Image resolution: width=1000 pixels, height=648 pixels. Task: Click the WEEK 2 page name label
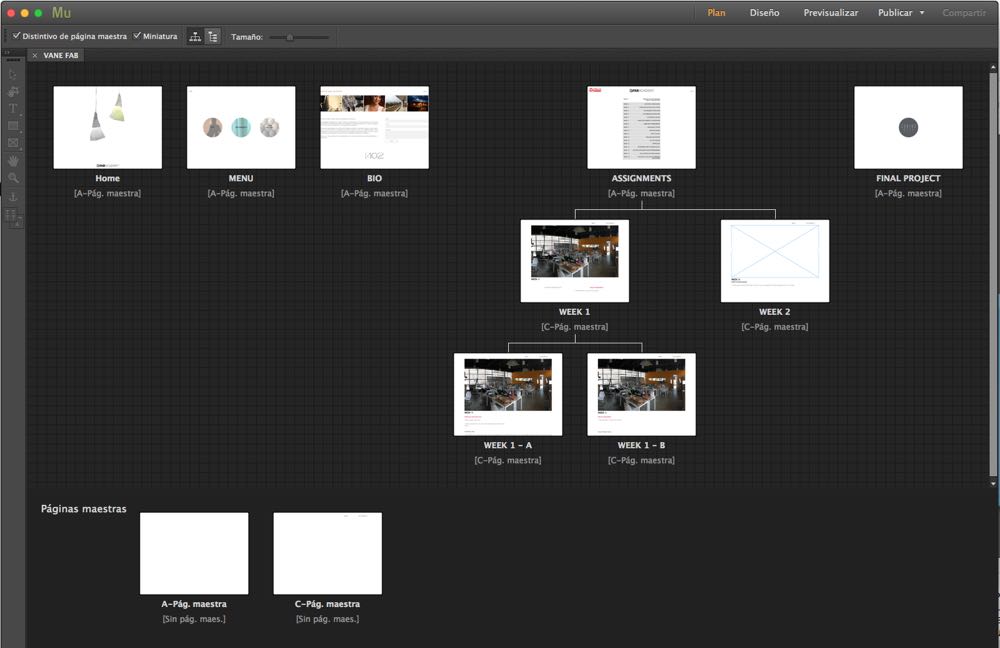click(x=775, y=312)
